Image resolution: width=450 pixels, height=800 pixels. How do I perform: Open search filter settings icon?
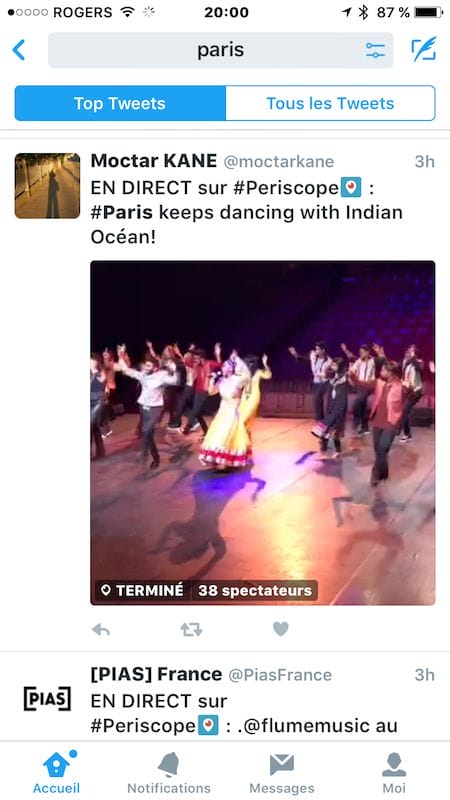tap(375, 50)
